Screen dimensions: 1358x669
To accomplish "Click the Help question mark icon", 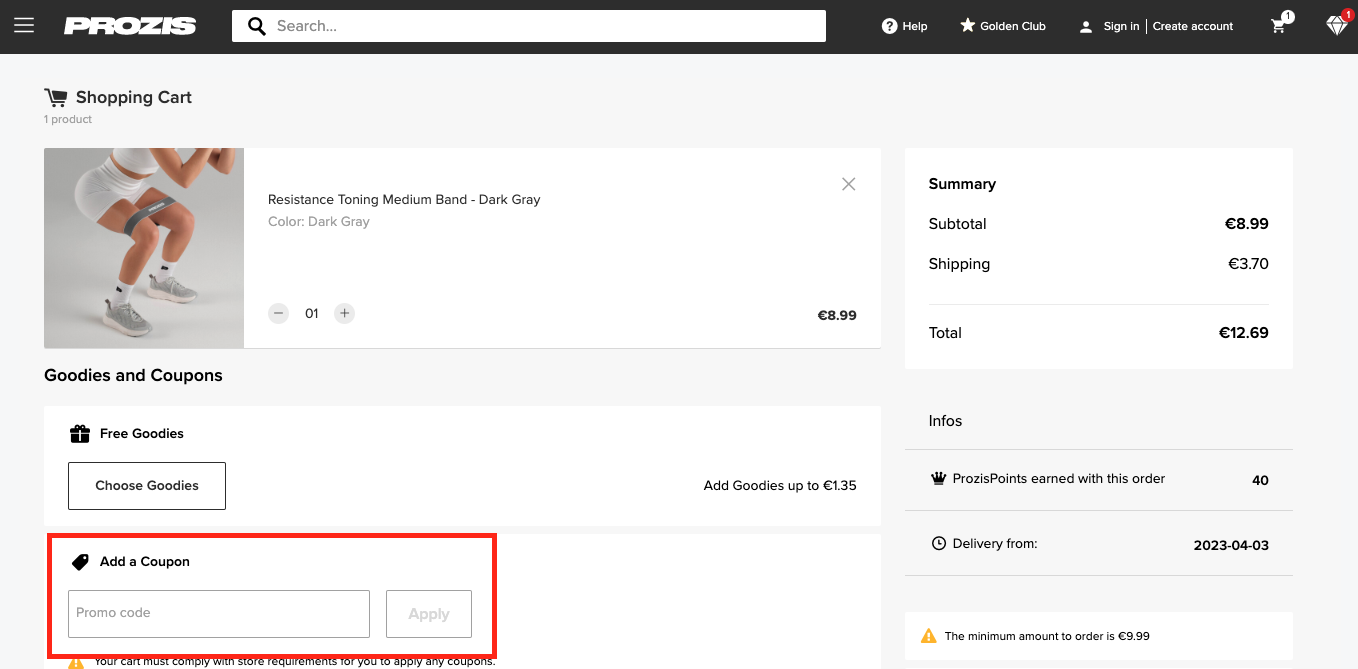I will click(889, 26).
